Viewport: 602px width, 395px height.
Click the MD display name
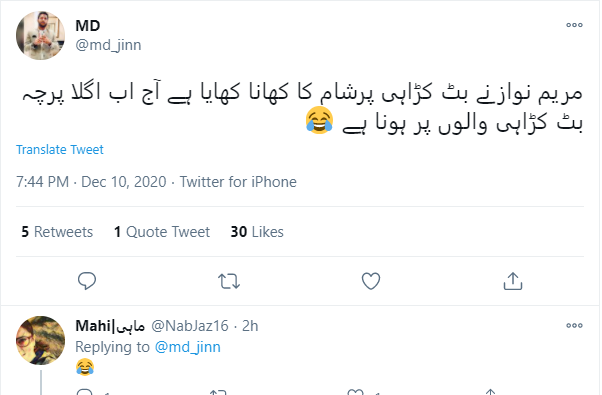click(x=88, y=26)
